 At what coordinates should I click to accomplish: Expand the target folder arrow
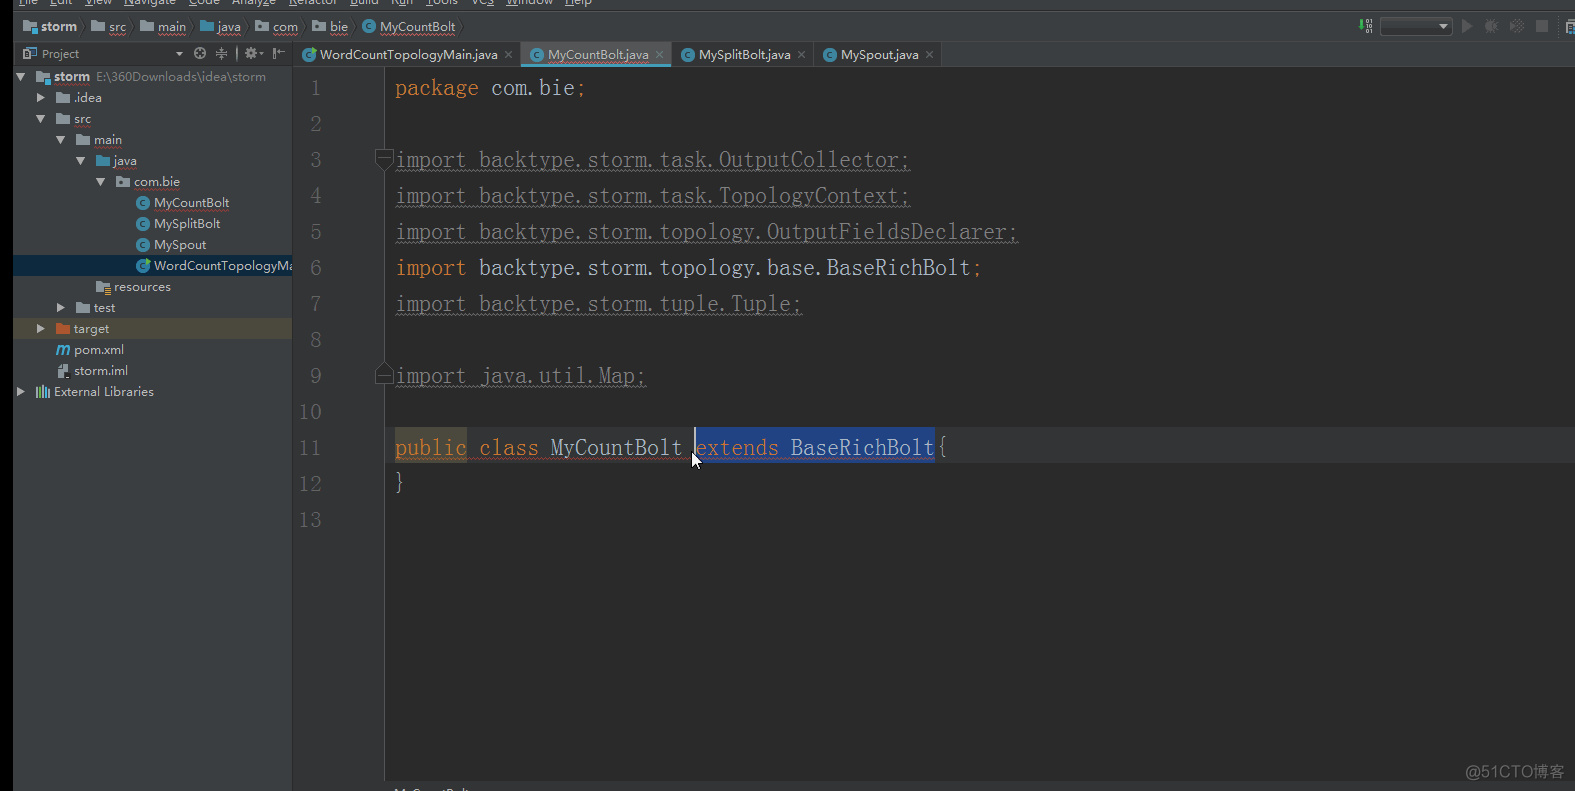[41, 329]
